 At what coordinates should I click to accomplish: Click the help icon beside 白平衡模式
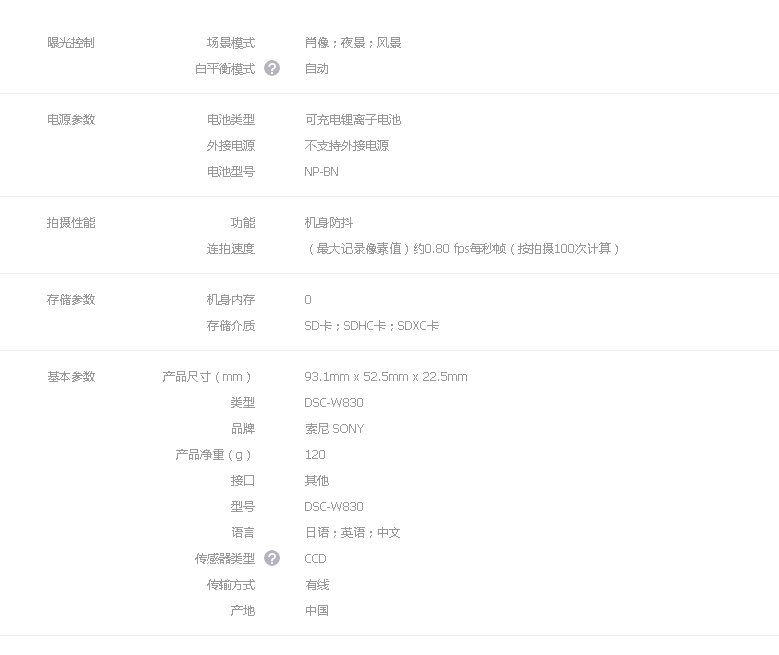point(272,69)
